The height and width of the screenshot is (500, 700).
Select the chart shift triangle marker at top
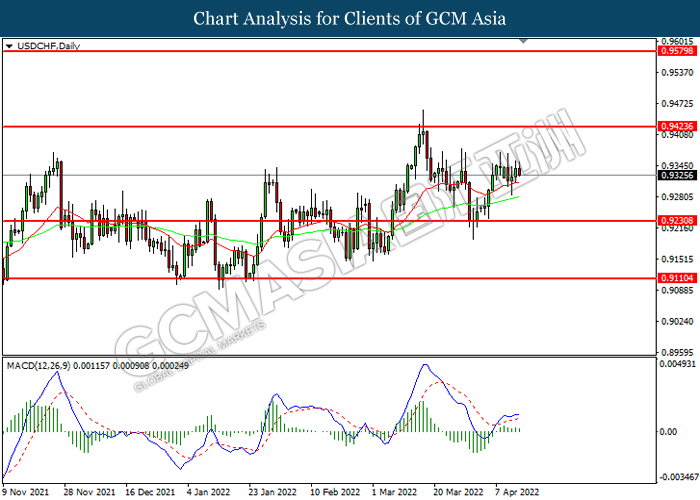pos(523,41)
